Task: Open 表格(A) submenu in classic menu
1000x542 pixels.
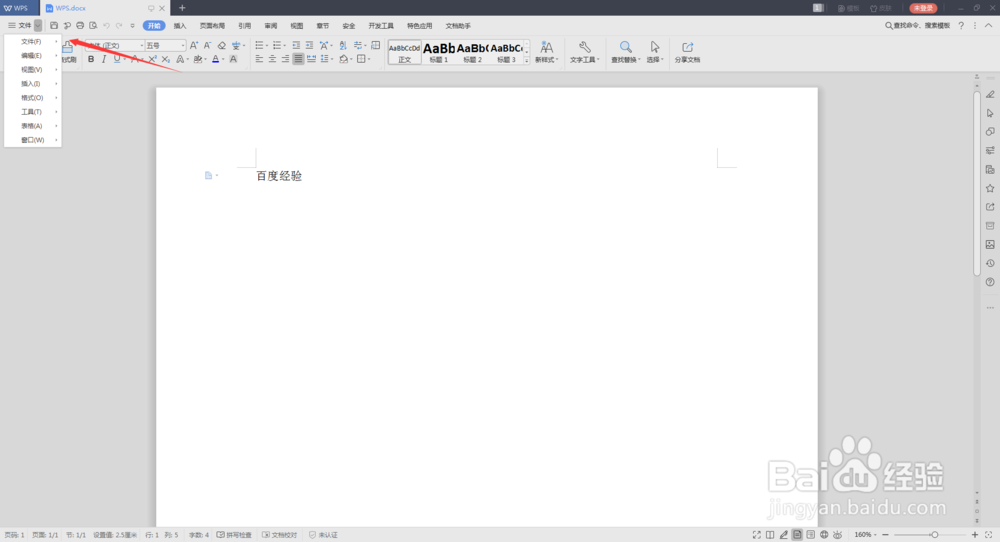Action: [33, 126]
